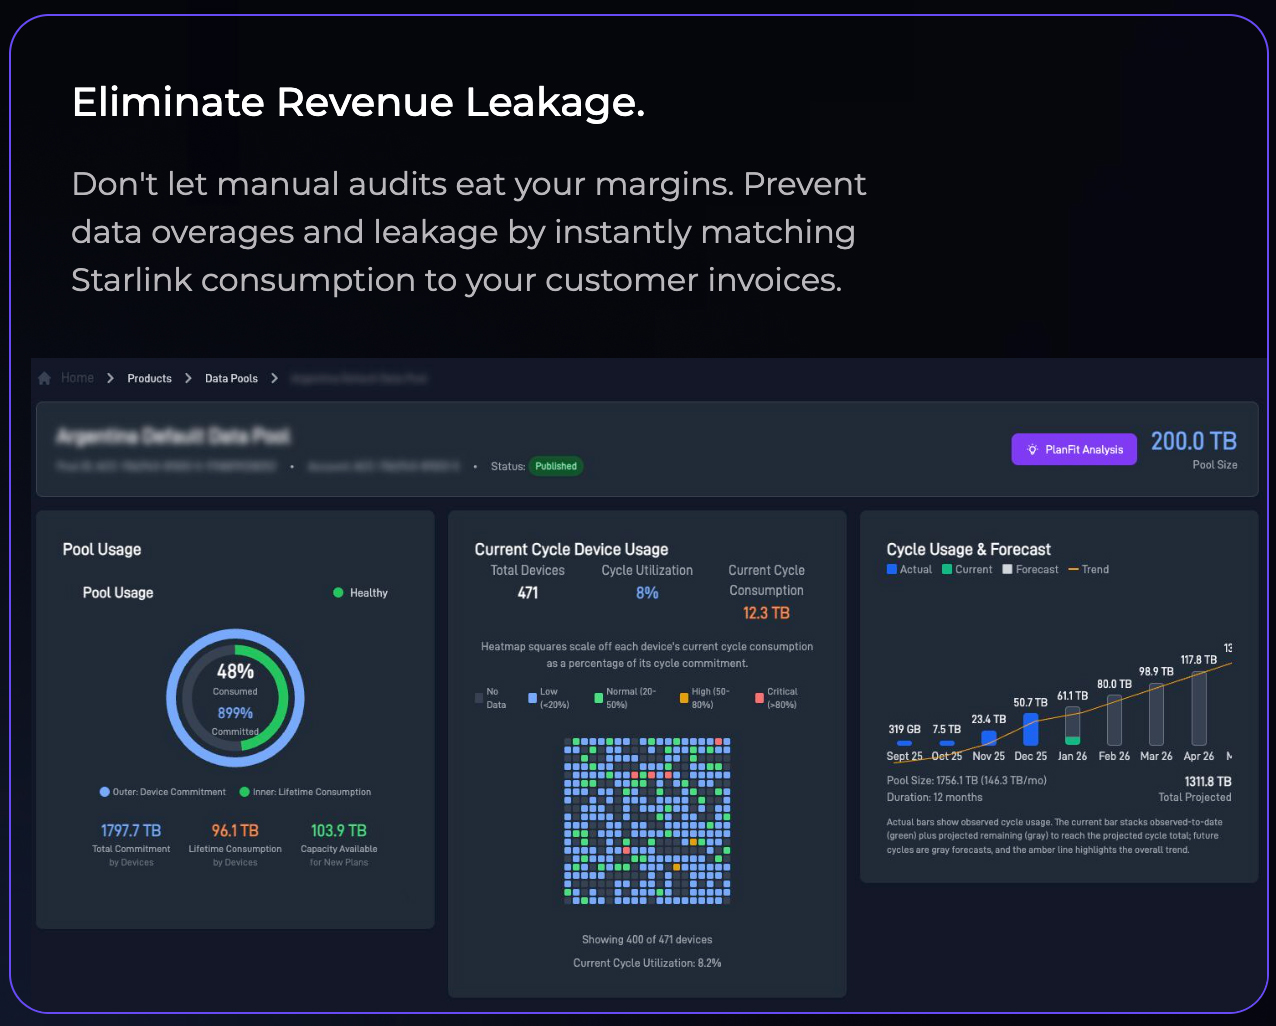Click the Normal (20-50%) legend swatch
The image size is (1276, 1026).
598,698
